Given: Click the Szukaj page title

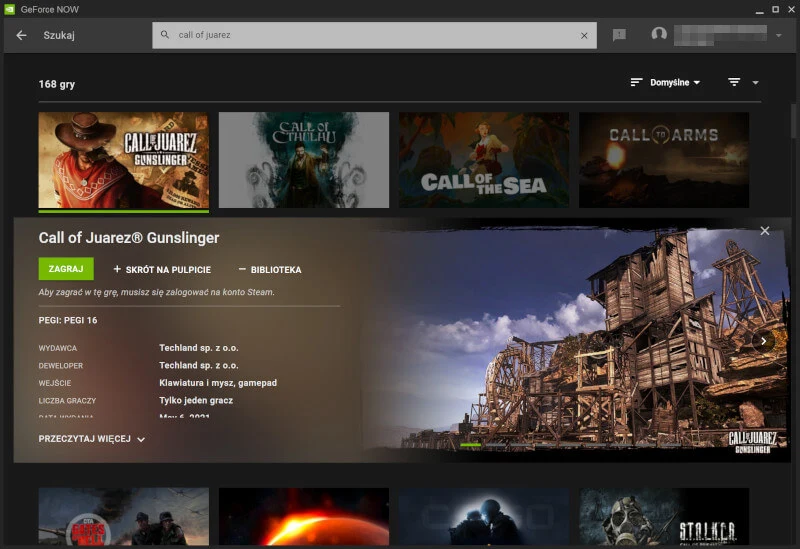Looking at the screenshot, I should point(59,35).
